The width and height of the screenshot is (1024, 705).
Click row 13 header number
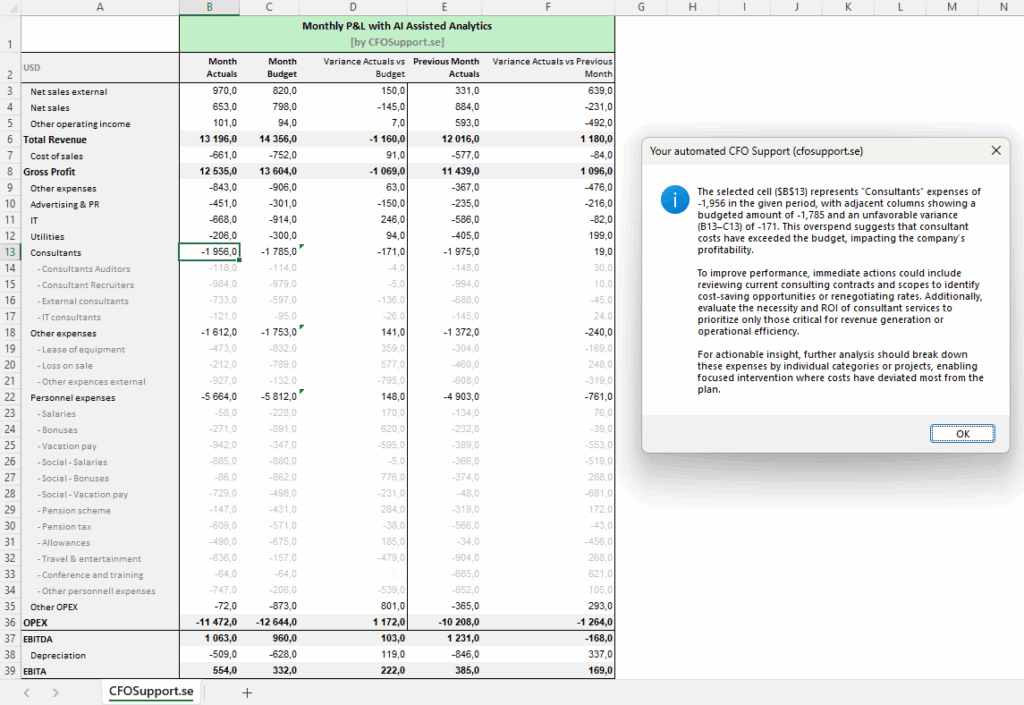(9, 253)
